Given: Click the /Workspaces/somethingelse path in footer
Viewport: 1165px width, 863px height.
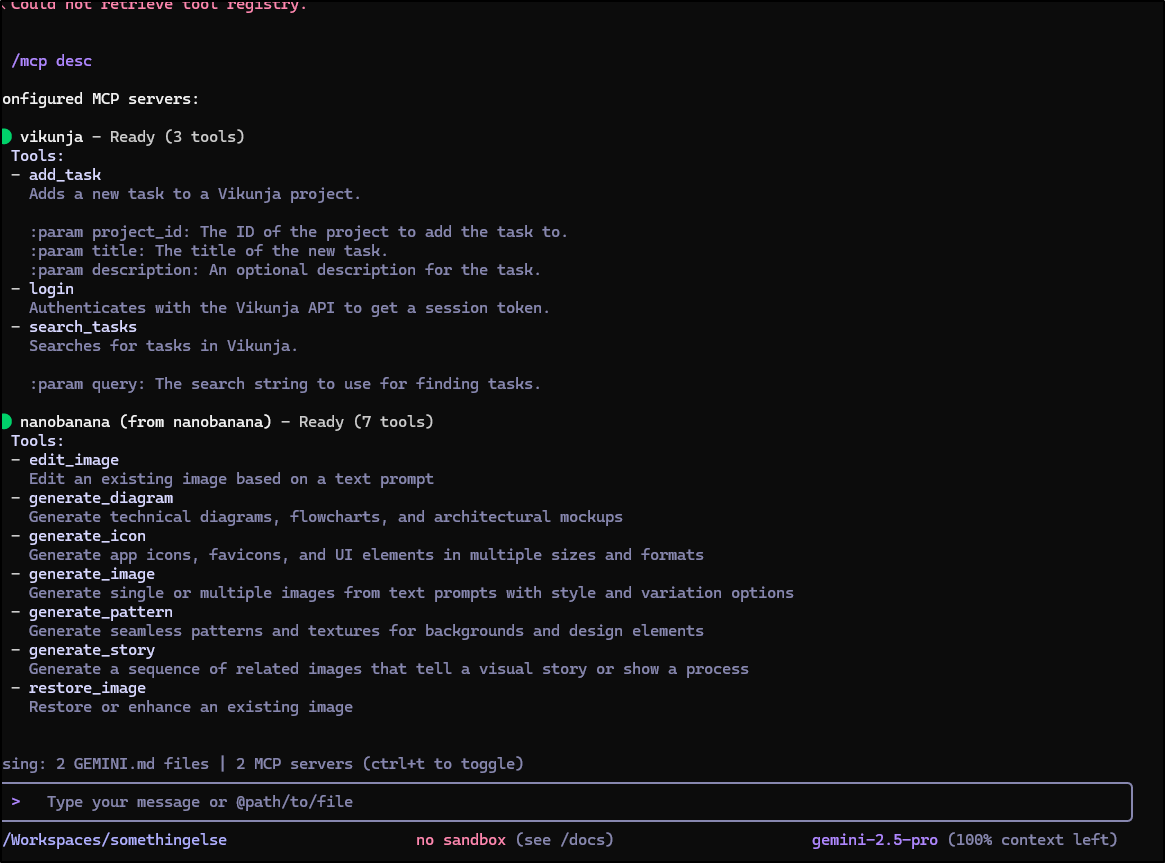Looking at the screenshot, I should pyautogui.click(x=114, y=840).
